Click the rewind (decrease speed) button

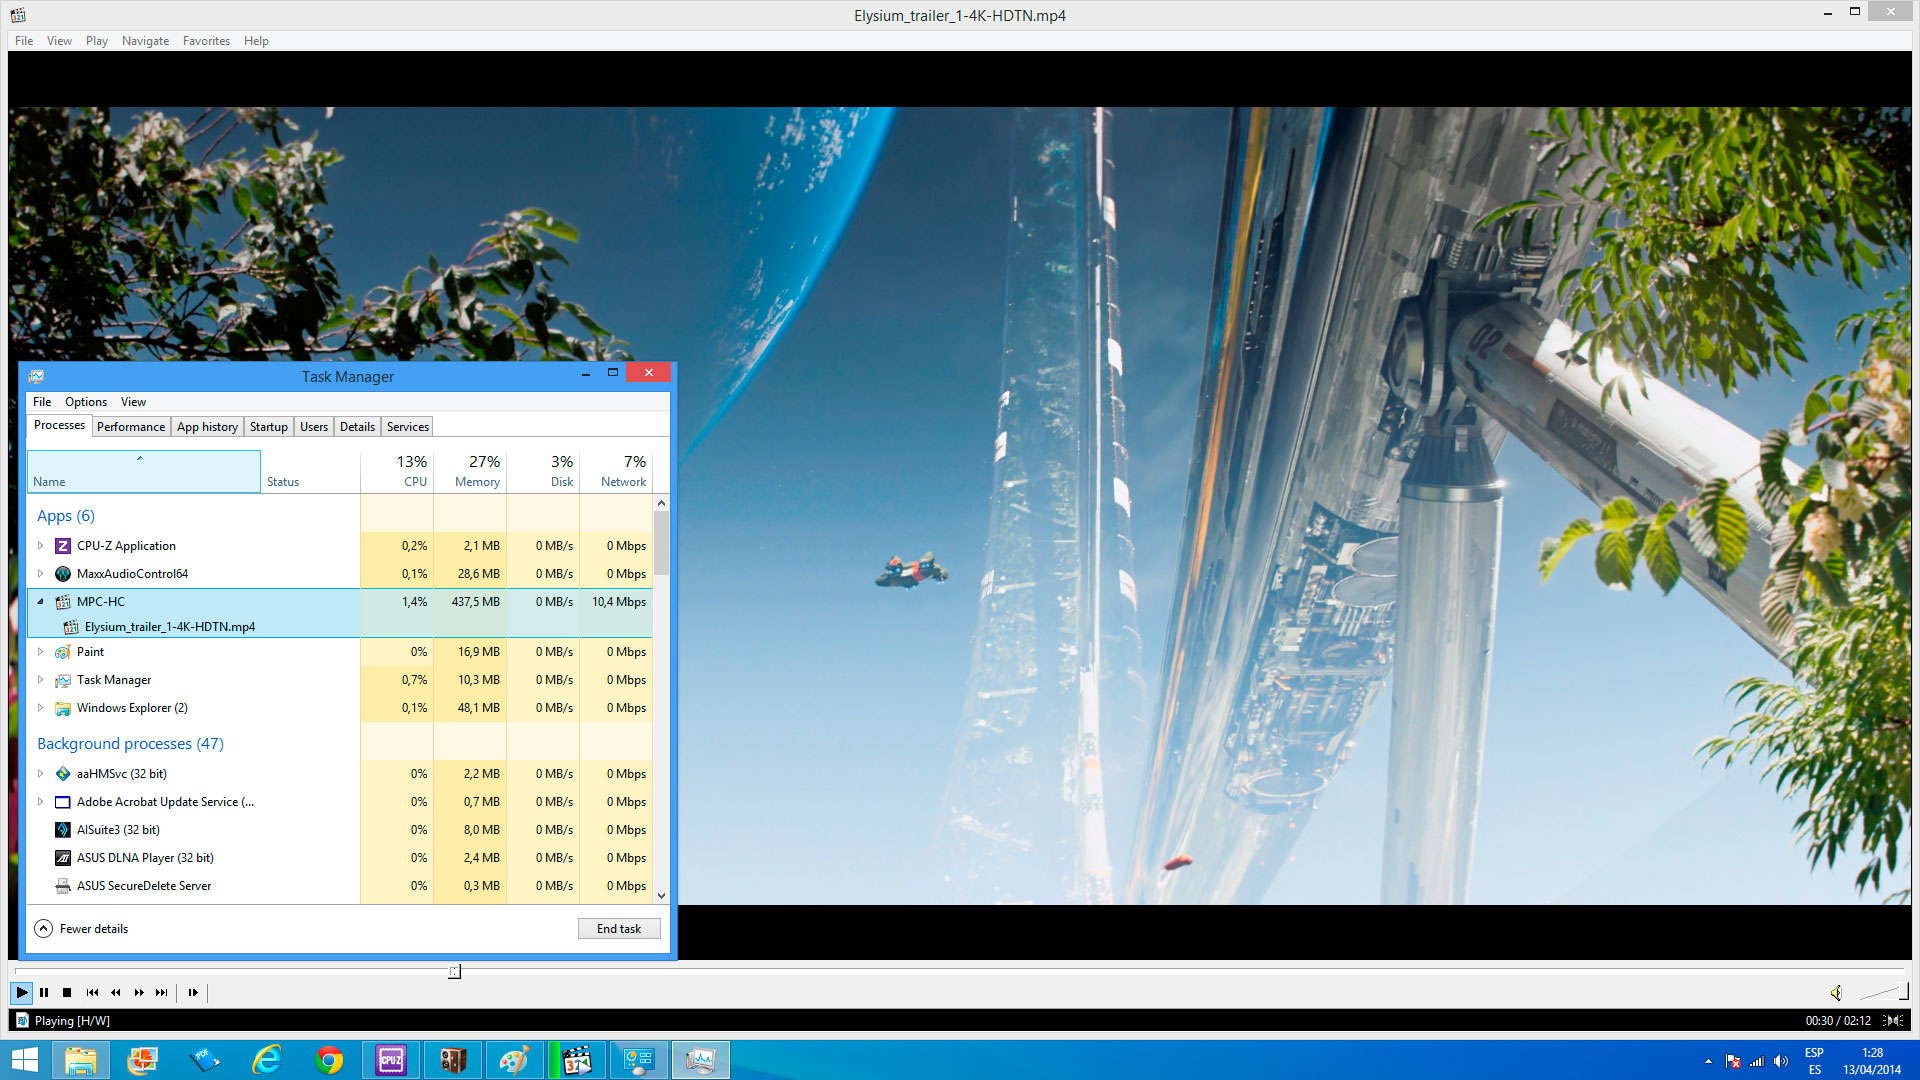click(116, 993)
